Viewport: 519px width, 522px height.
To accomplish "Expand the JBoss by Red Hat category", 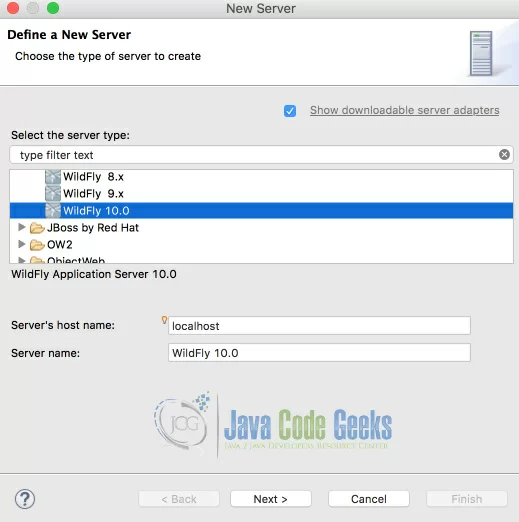I will (22, 227).
